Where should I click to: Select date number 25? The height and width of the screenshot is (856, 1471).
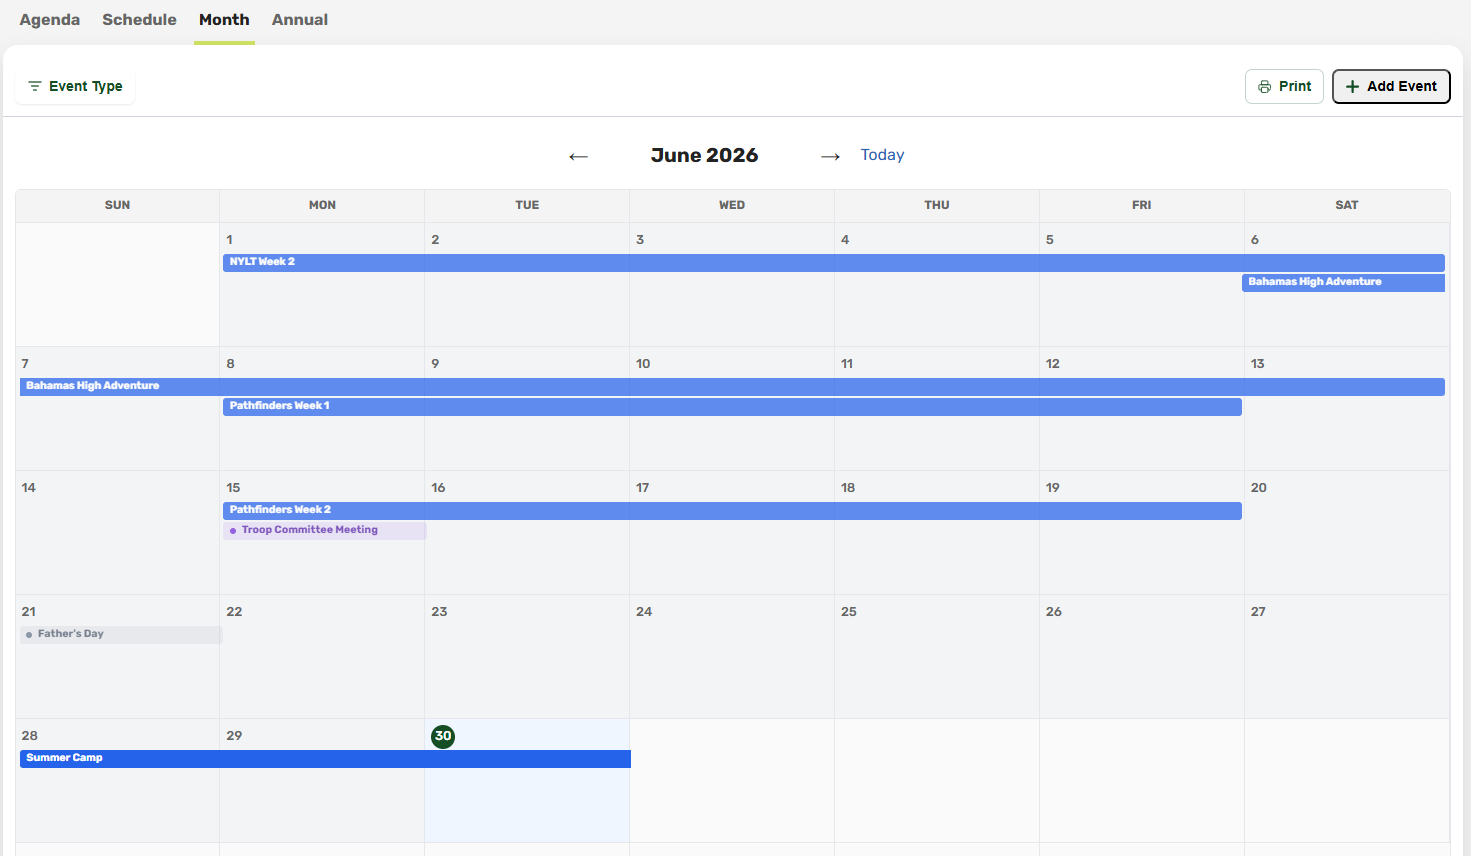(849, 612)
